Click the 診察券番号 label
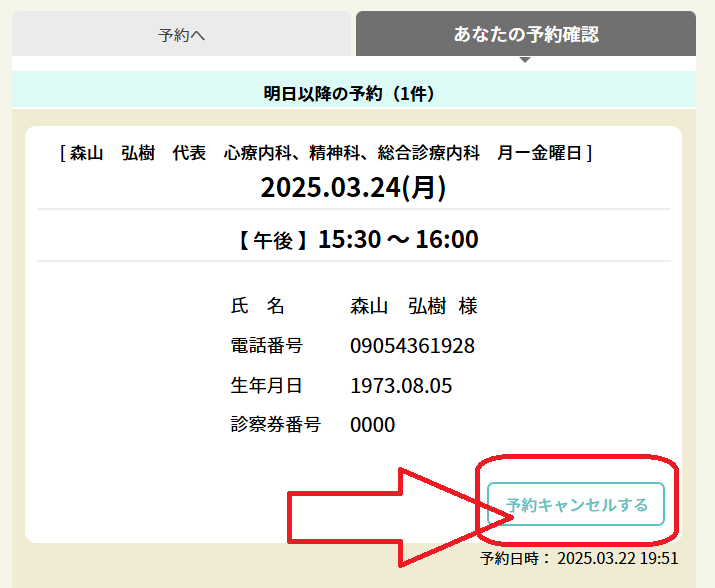Image resolution: width=715 pixels, height=588 pixels. click(x=275, y=425)
